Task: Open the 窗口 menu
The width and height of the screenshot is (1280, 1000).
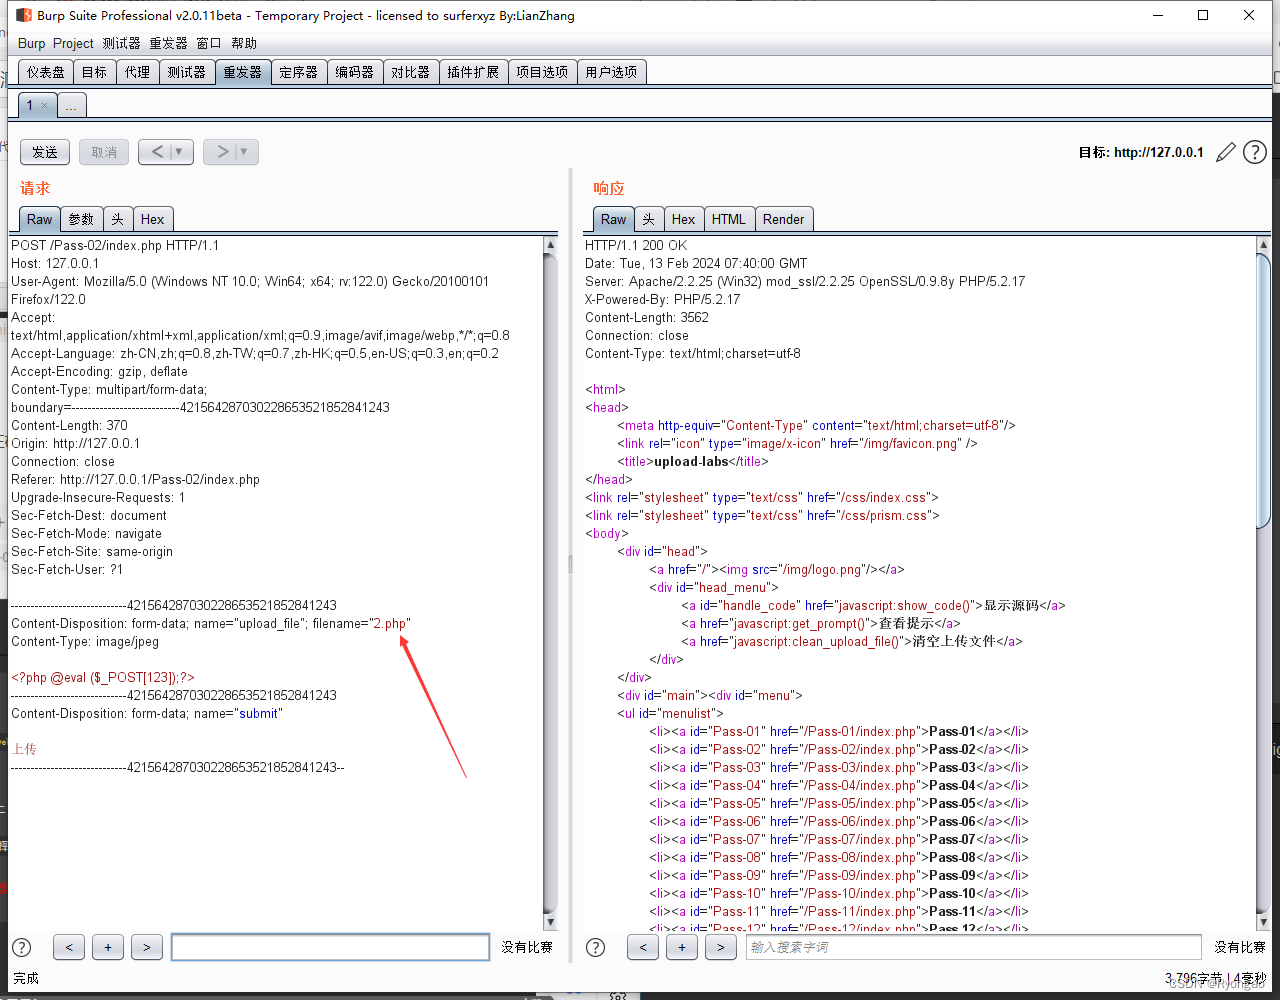Action: [209, 43]
